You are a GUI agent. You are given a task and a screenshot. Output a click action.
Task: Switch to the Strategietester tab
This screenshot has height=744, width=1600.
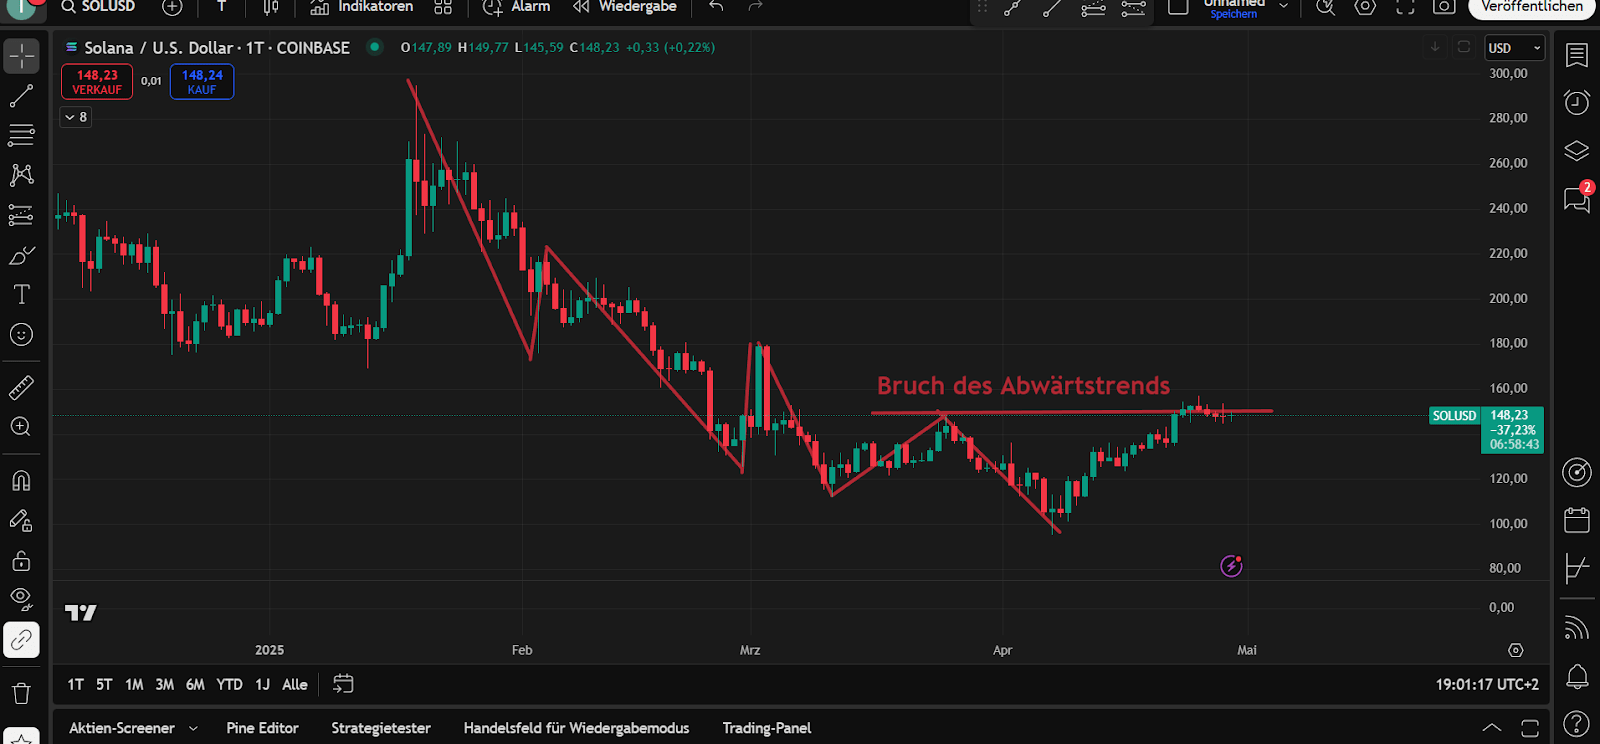point(381,728)
